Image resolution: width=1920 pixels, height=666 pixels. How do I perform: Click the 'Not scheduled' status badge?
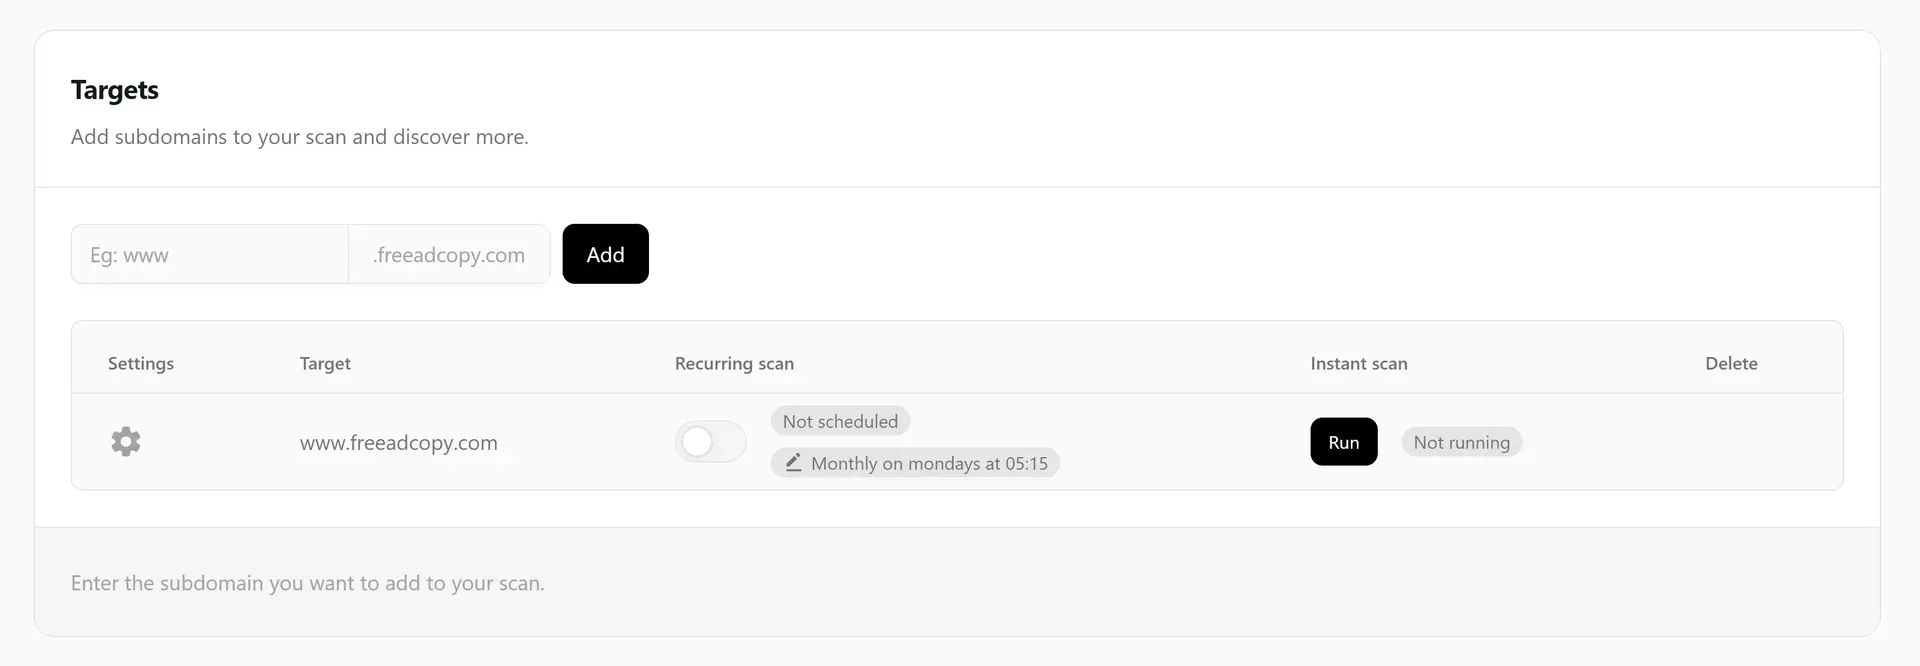click(840, 422)
